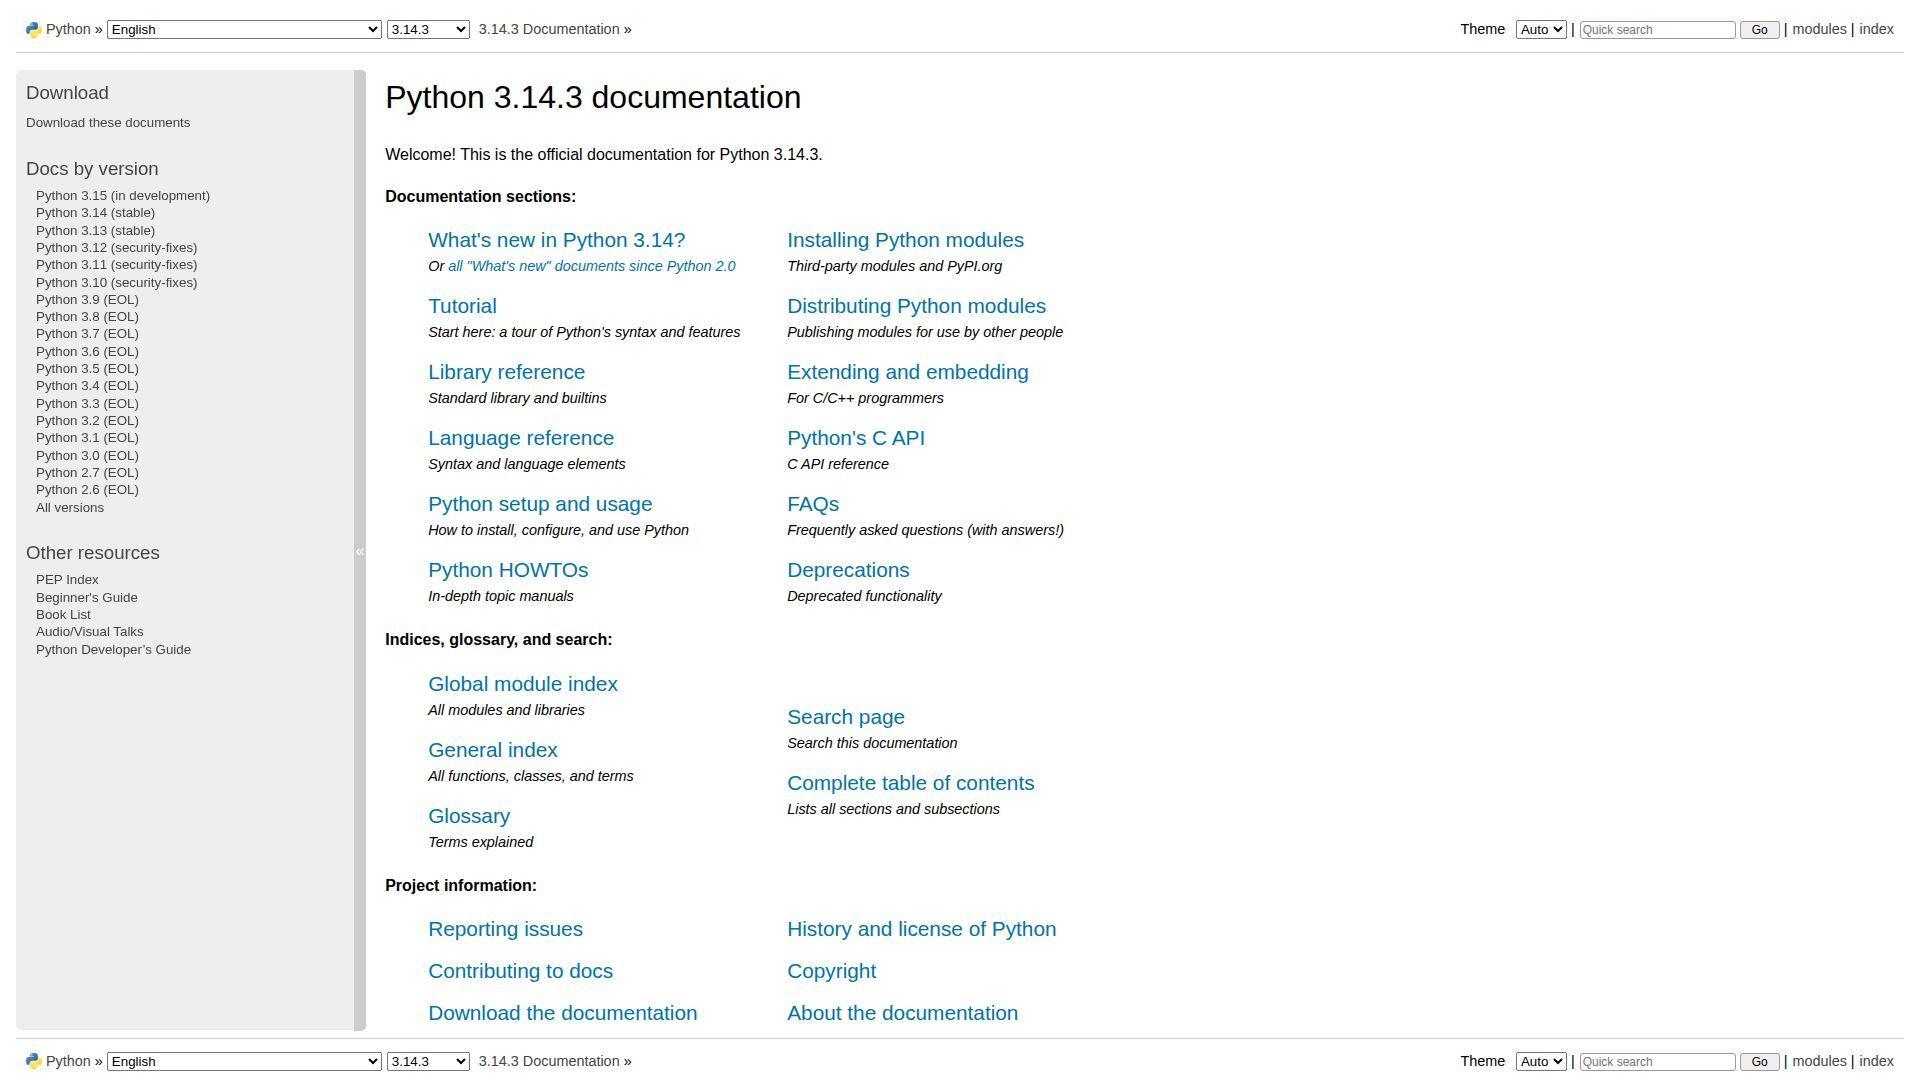1920x1080 pixels.
Task: Open index link in top navigation
Action: [1876, 29]
